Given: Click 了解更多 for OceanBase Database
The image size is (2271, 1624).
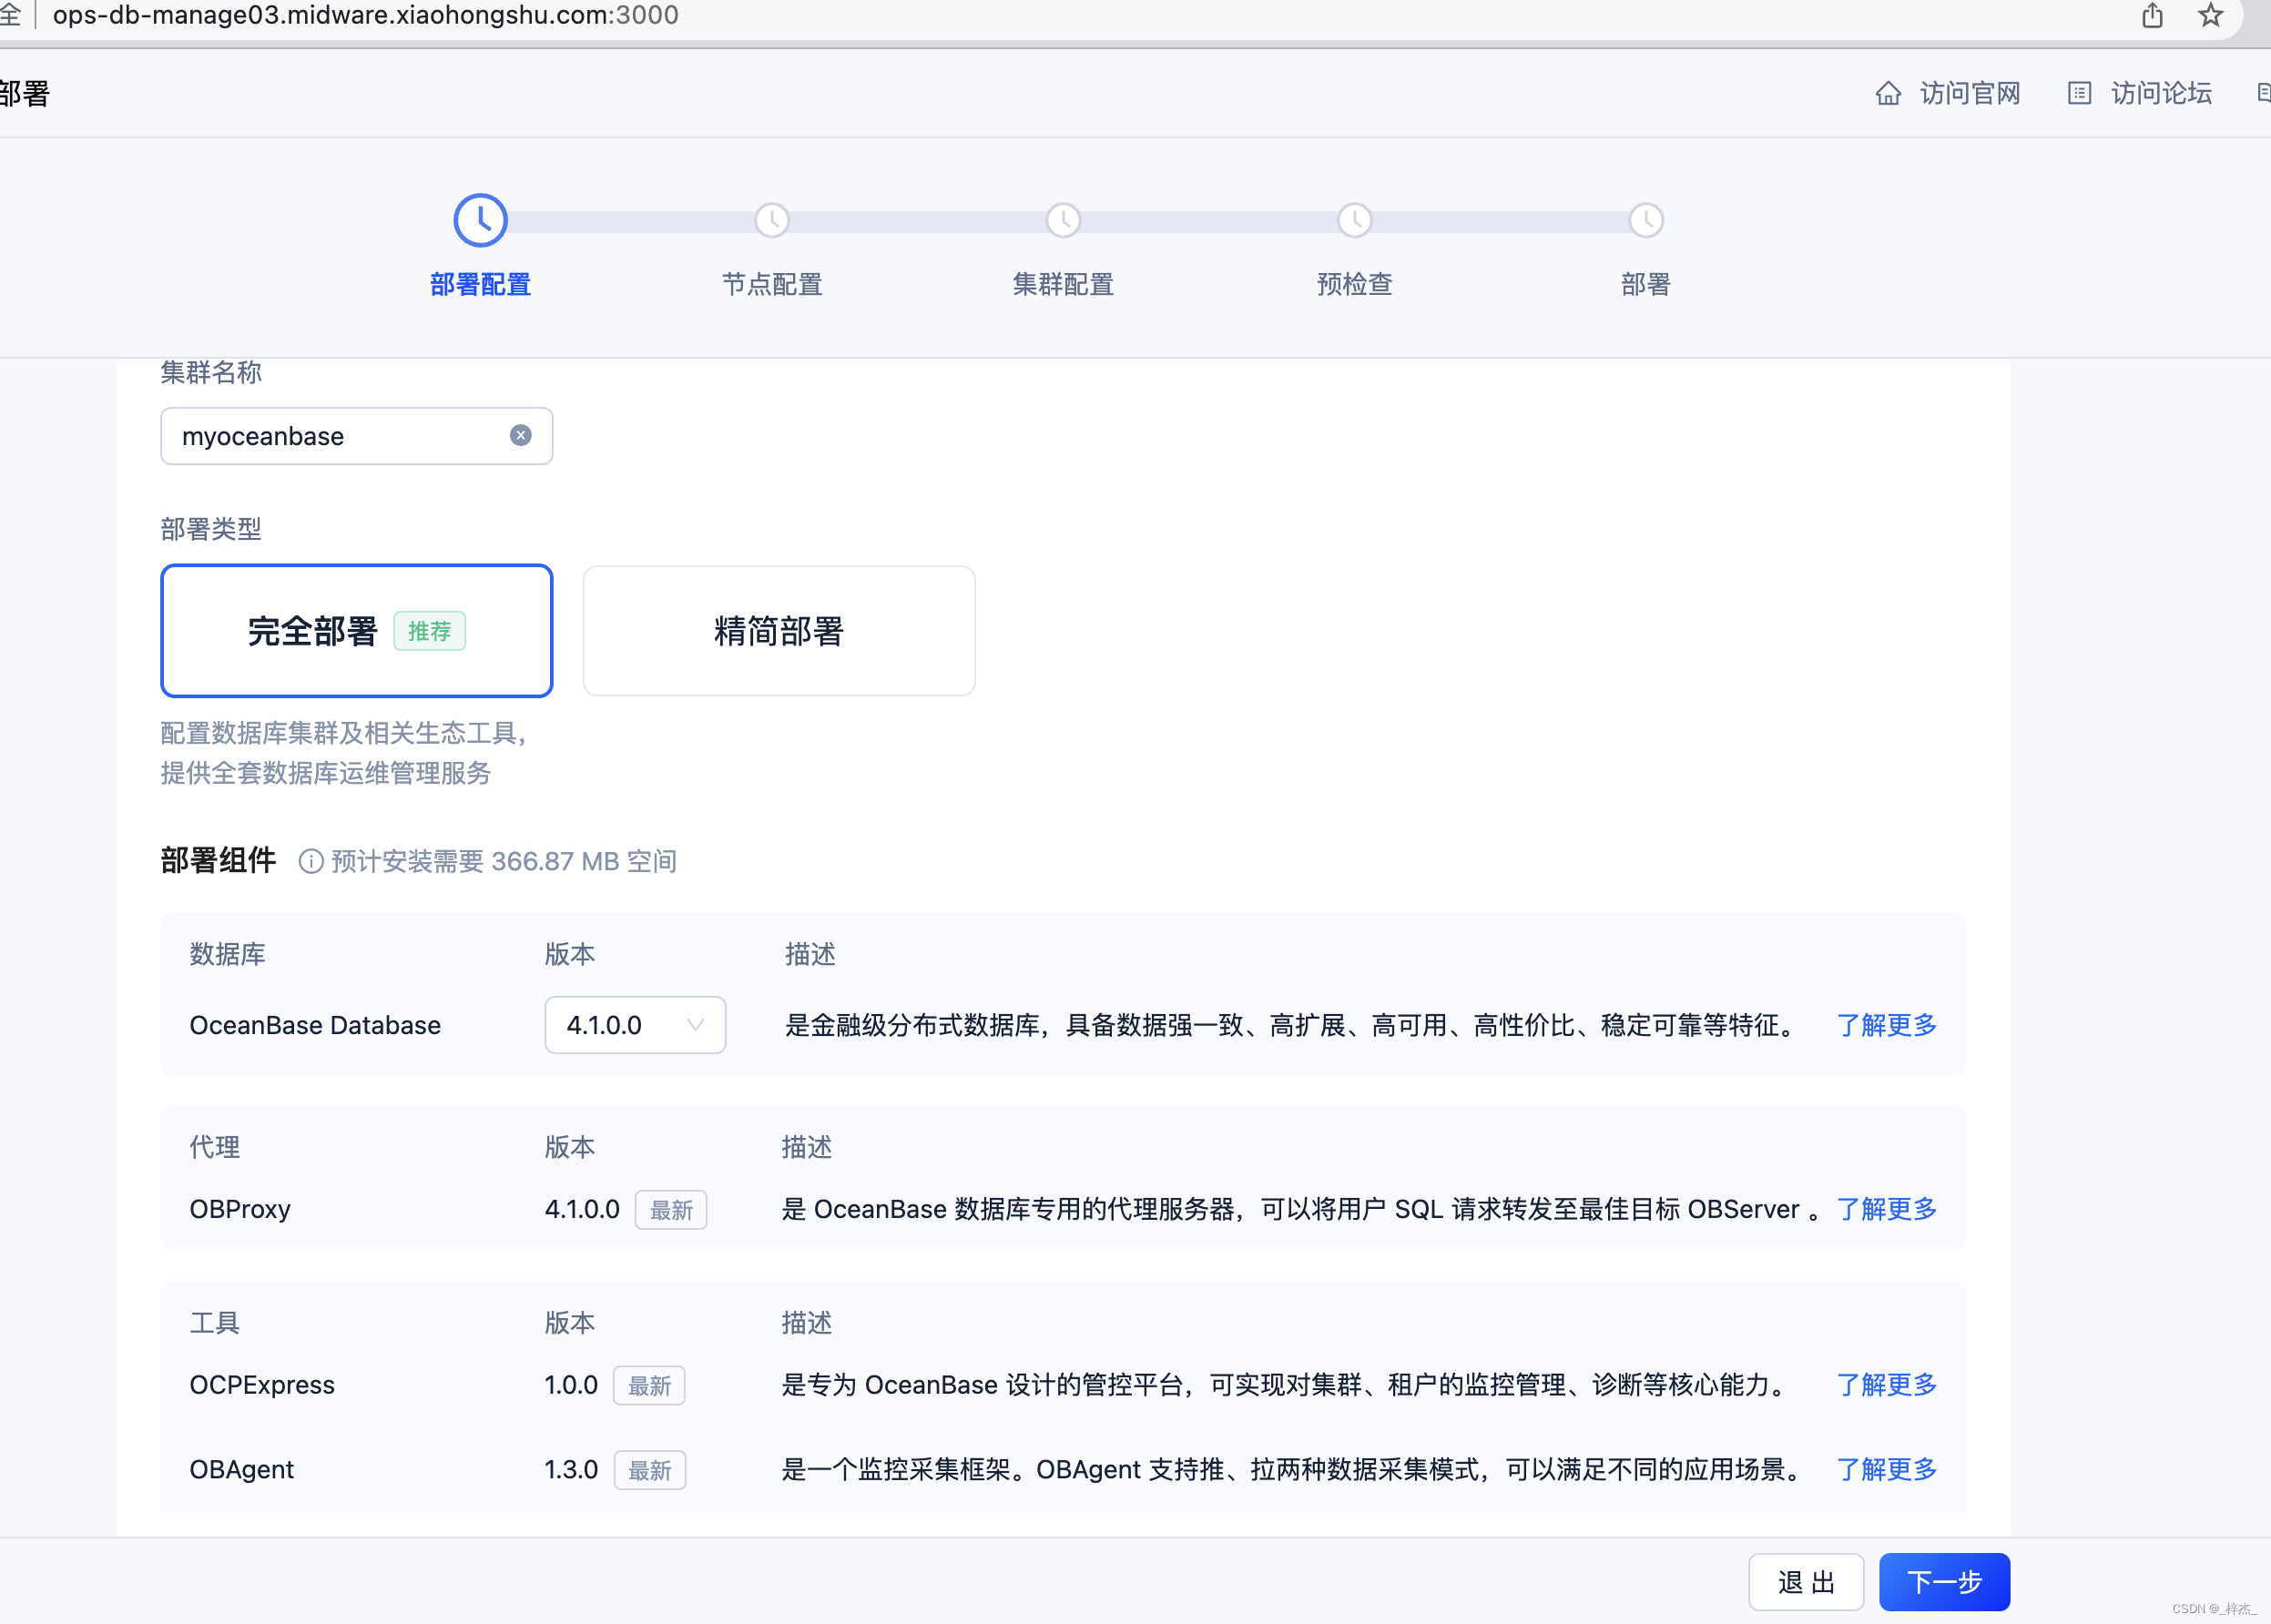Looking at the screenshot, I should coord(1886,1025).
